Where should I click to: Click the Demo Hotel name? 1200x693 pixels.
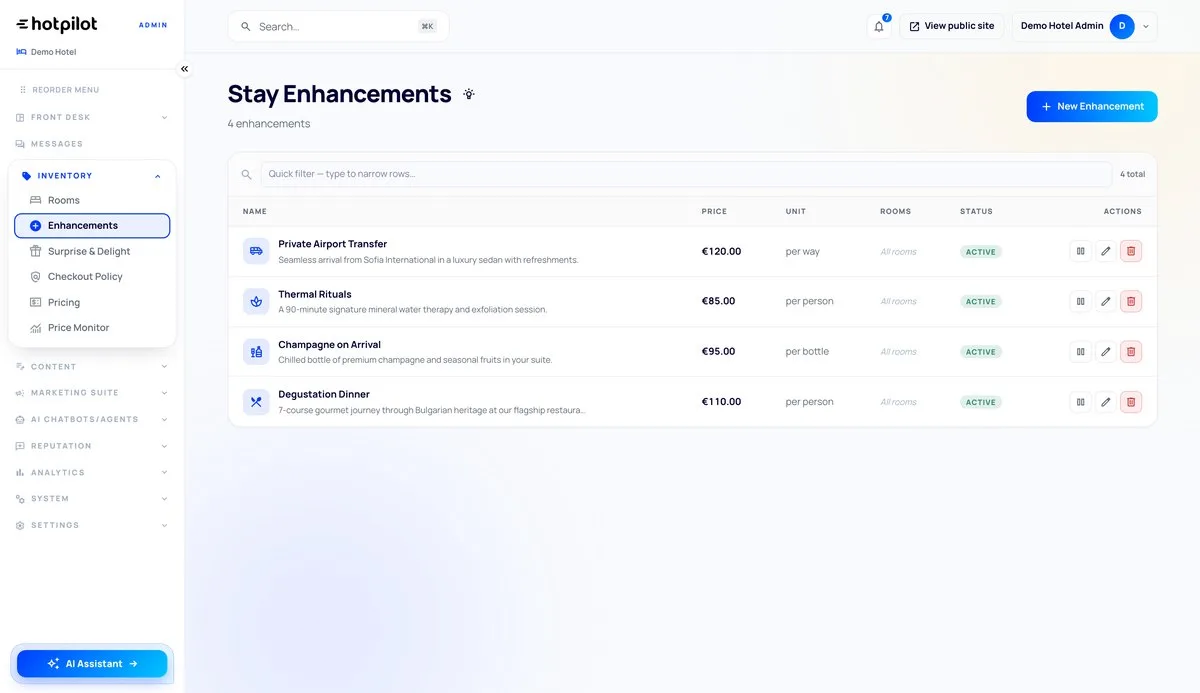click(53, 52)
